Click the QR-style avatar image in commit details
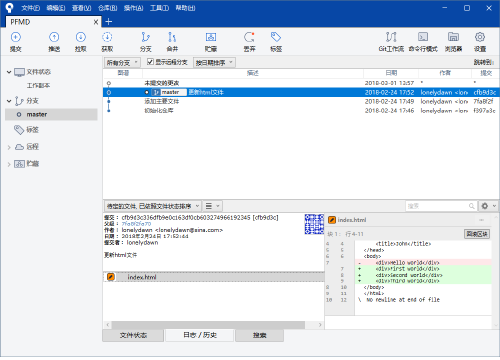The width and height of the screenshot is (500, 360). pos(314,224)
